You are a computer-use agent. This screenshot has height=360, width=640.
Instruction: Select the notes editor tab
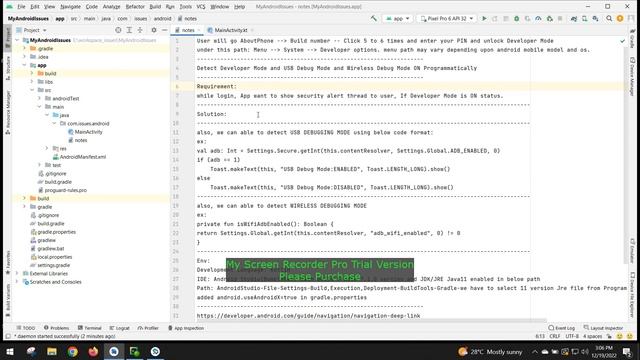[188, 30]
